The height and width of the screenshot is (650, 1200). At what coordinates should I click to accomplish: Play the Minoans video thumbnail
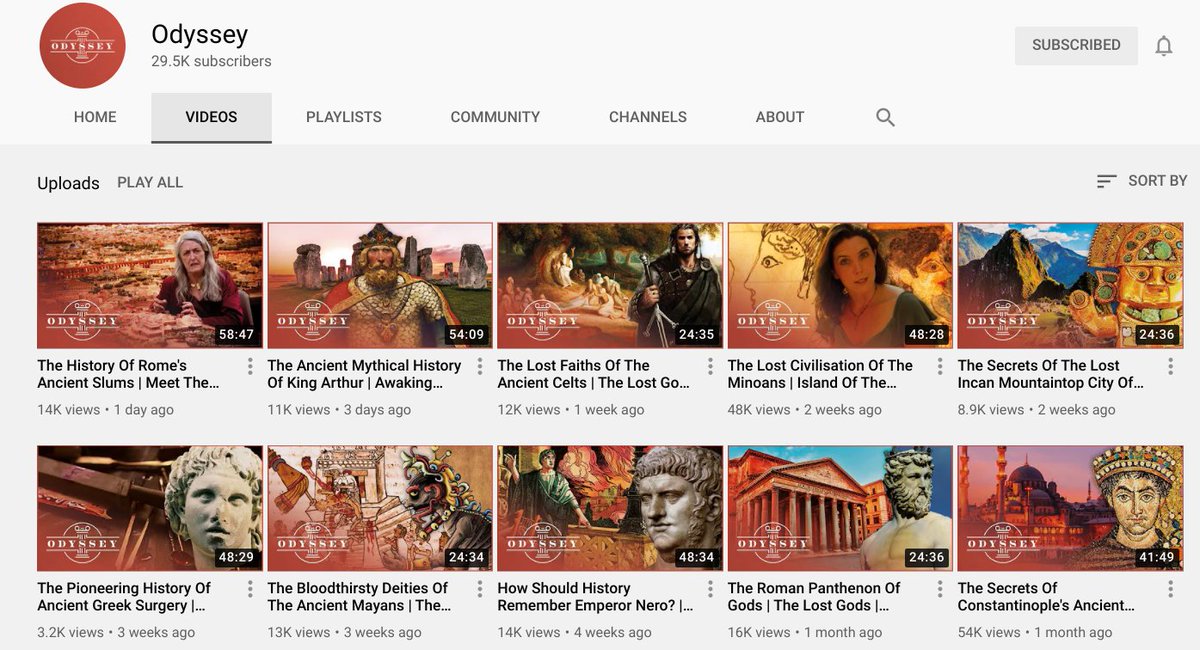pos(840,285)
